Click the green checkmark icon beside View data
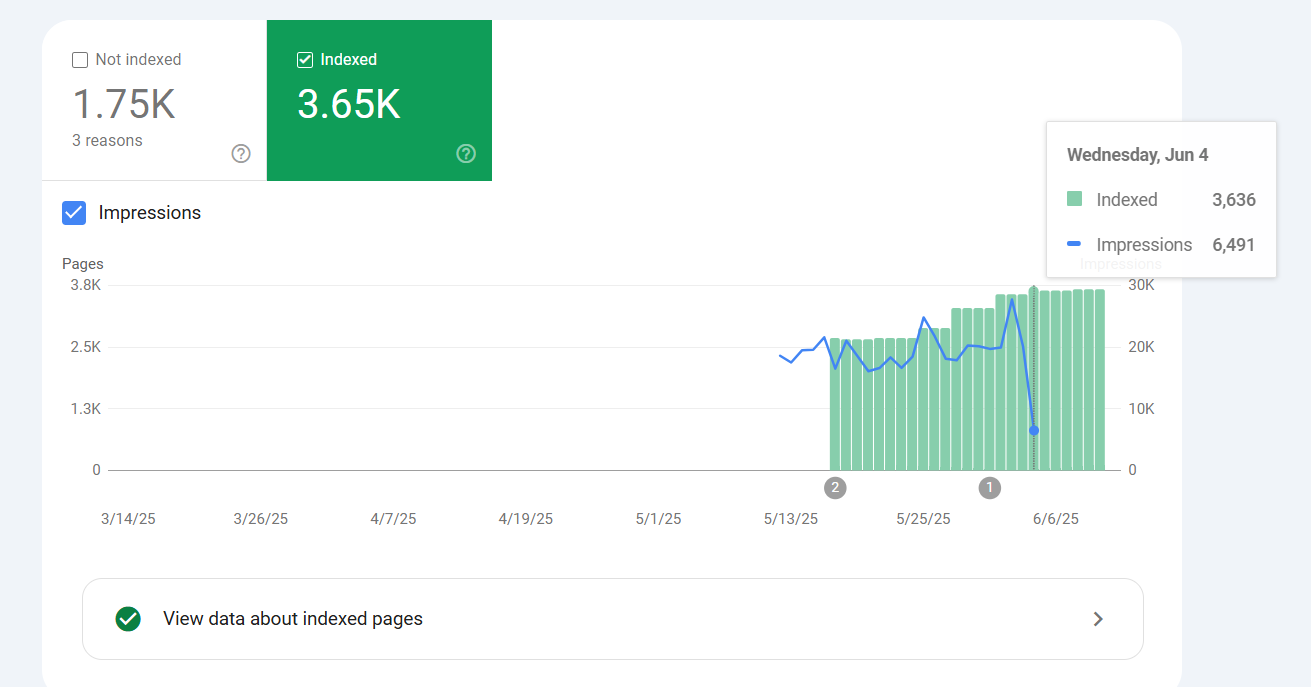The image size is (1311, 687). [128, 619]
